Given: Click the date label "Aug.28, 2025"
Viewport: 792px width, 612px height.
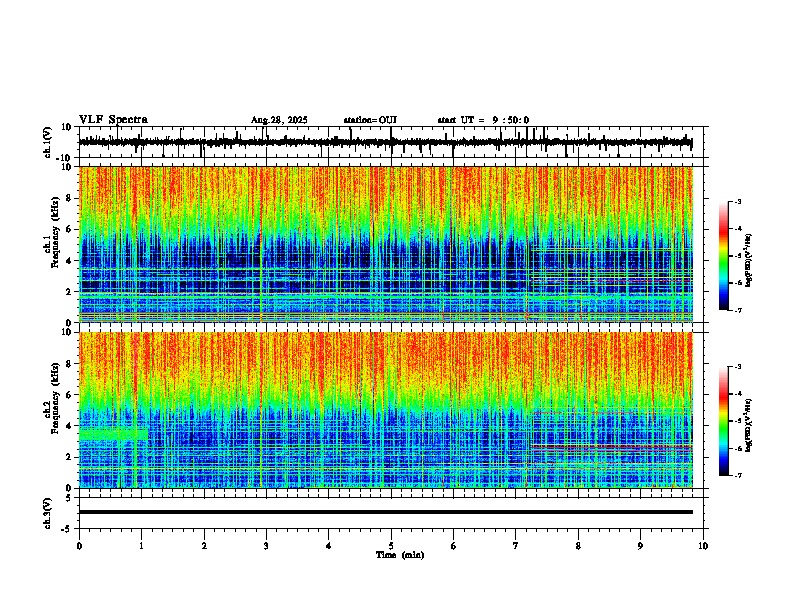Looking at the screenshot, I should pyautogui.click(x=279, y=120).
